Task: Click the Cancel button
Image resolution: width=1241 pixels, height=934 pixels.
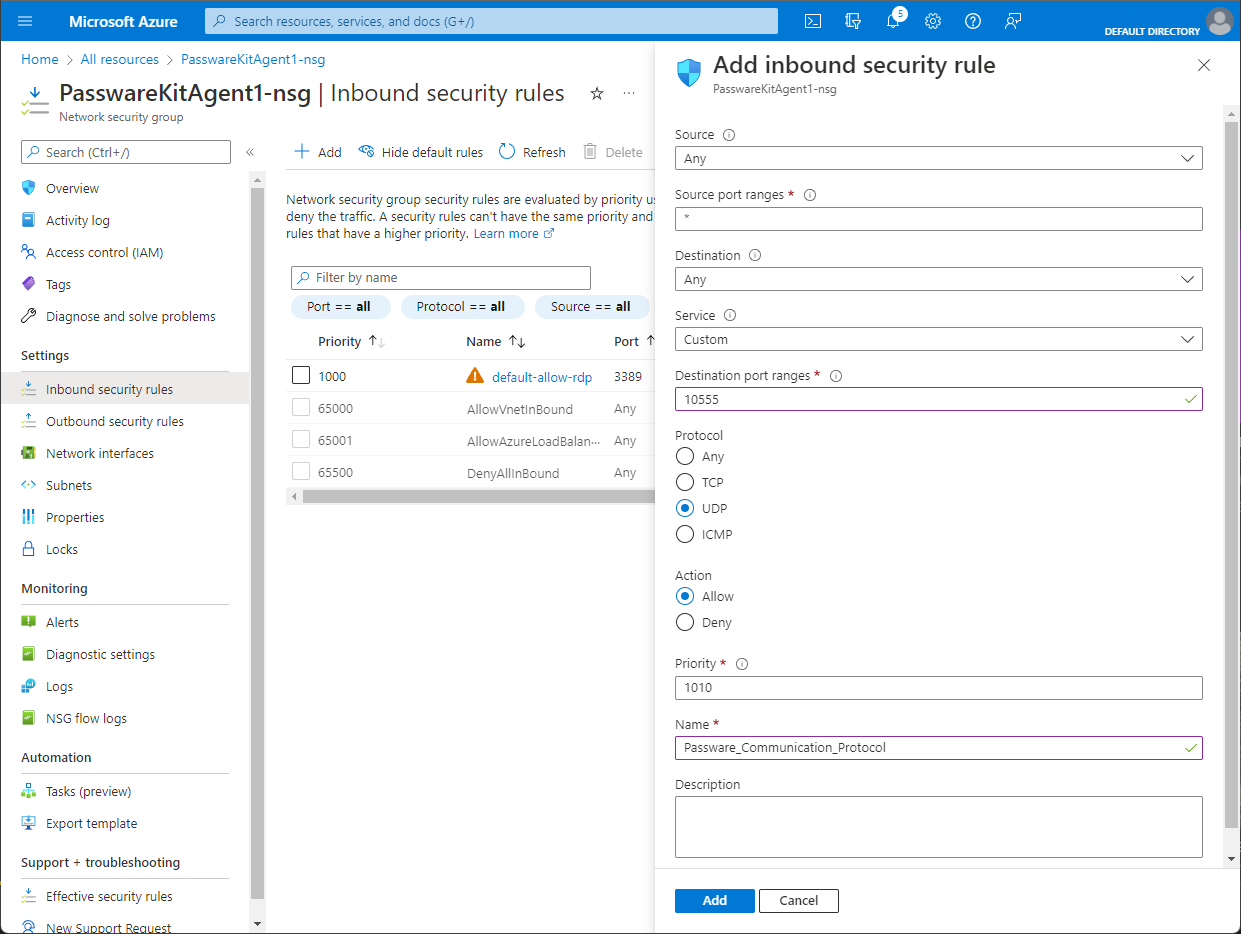Action: coord(799,900)
